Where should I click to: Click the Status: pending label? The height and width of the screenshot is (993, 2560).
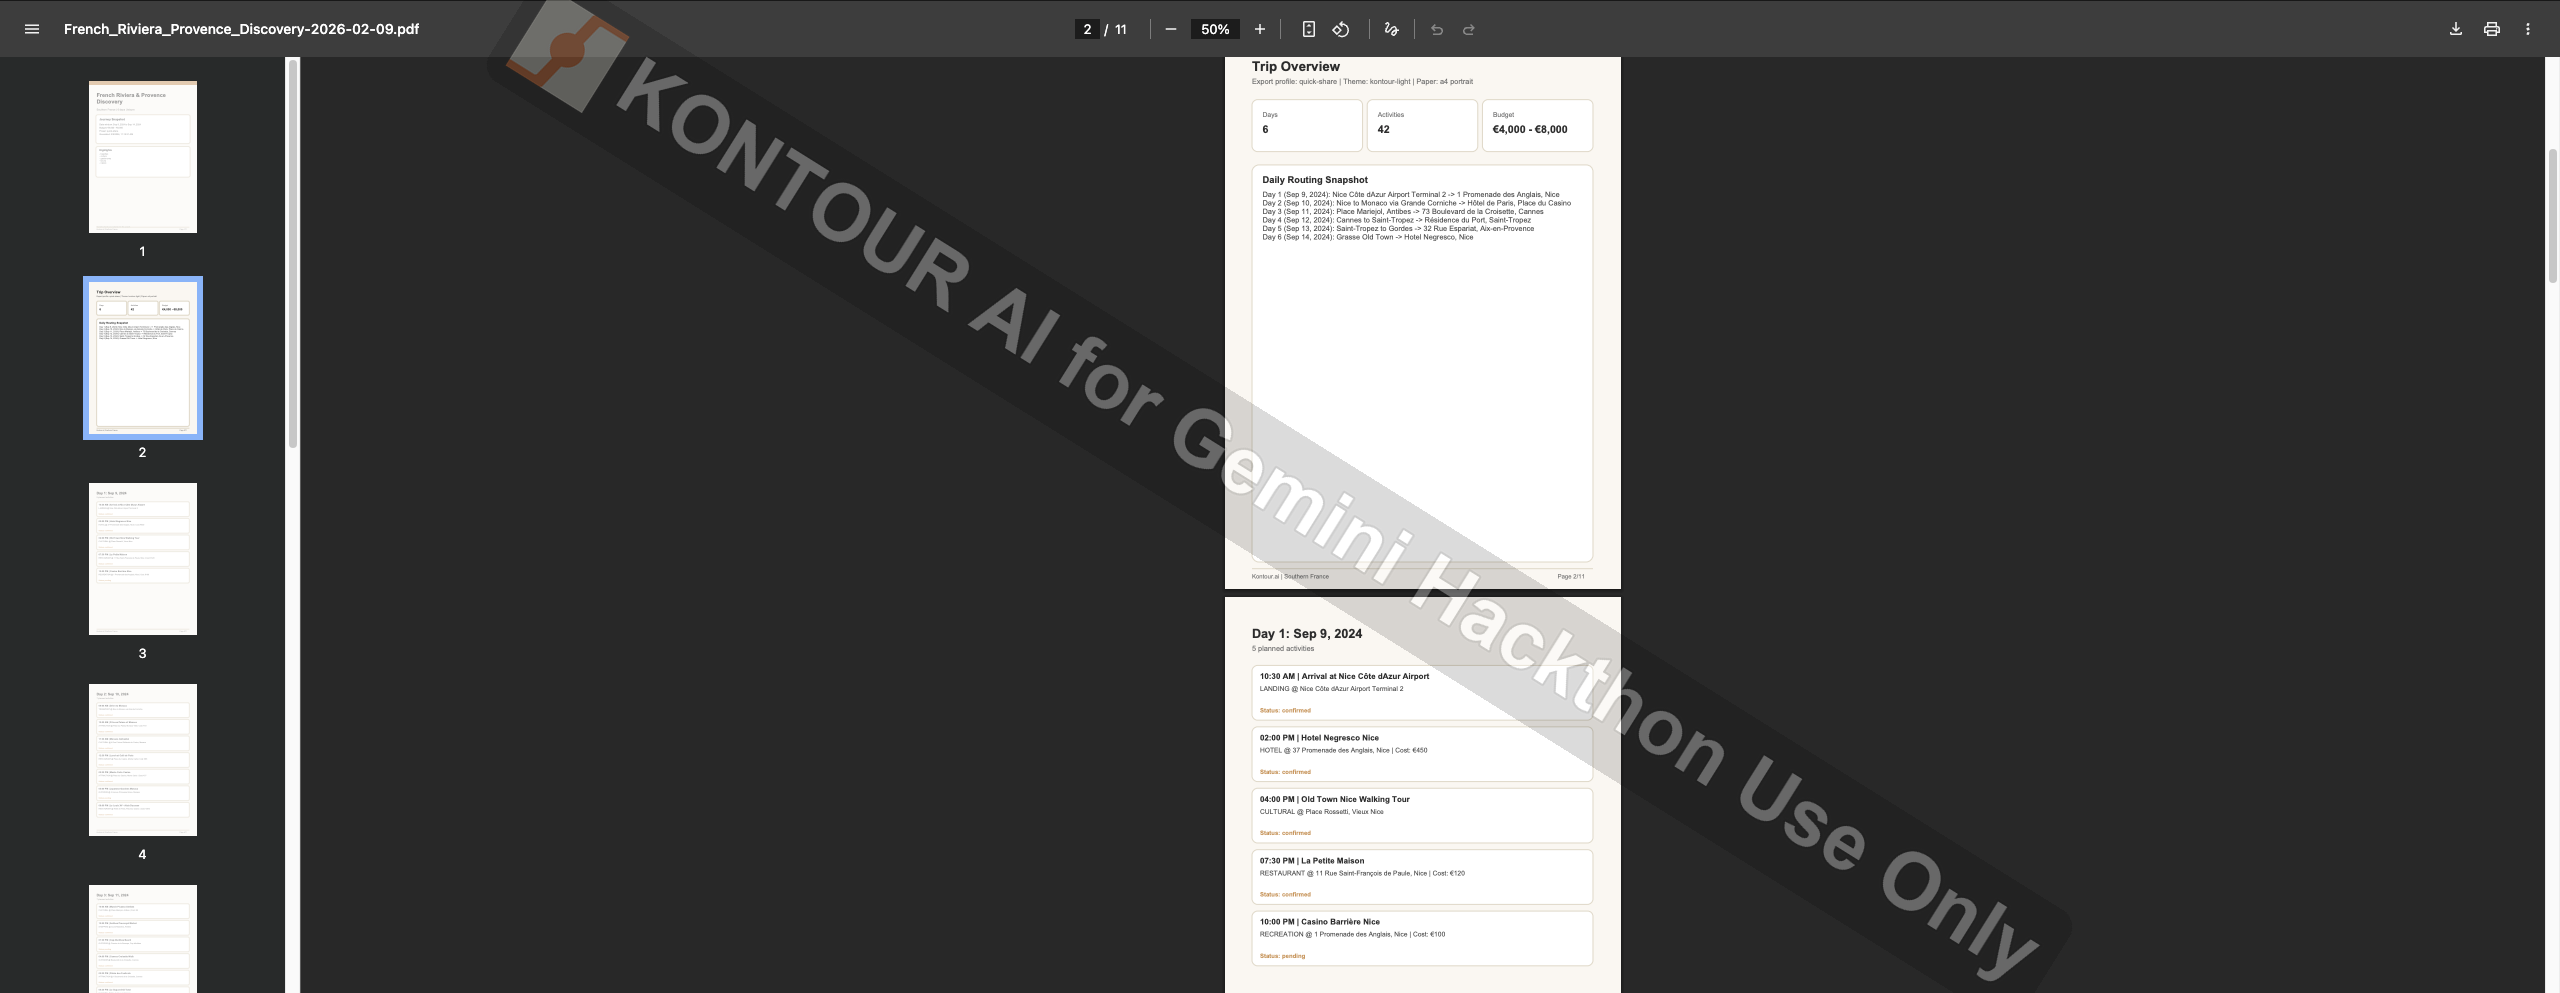pos(1282,956)
